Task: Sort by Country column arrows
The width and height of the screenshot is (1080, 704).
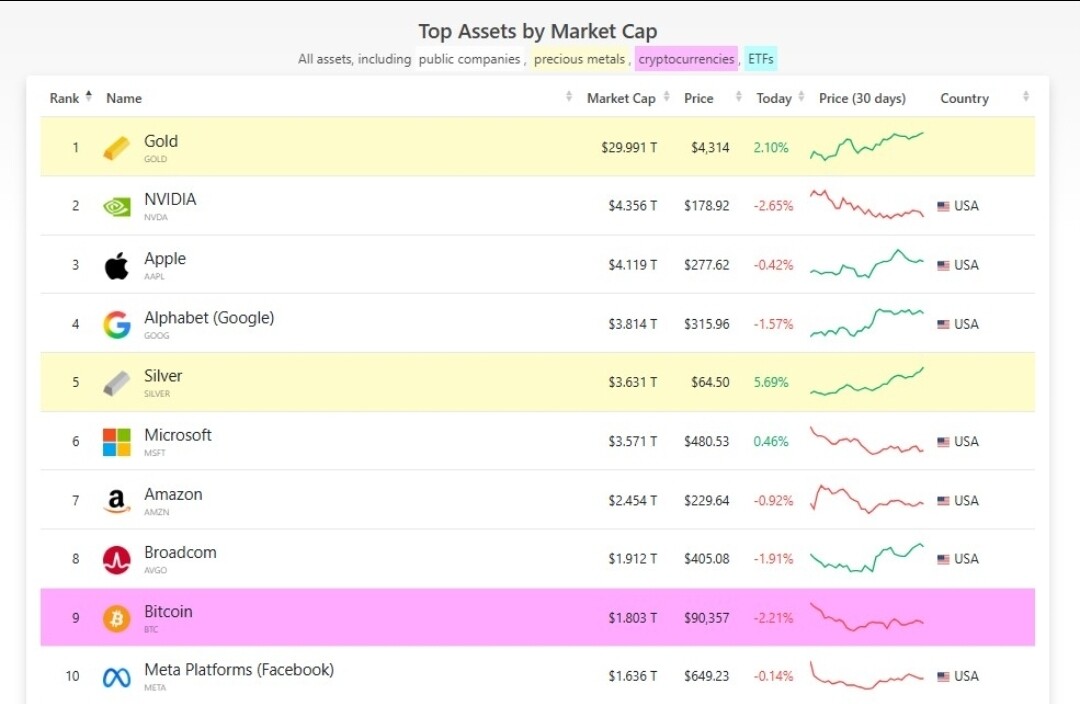Action: coord(1025,97)
